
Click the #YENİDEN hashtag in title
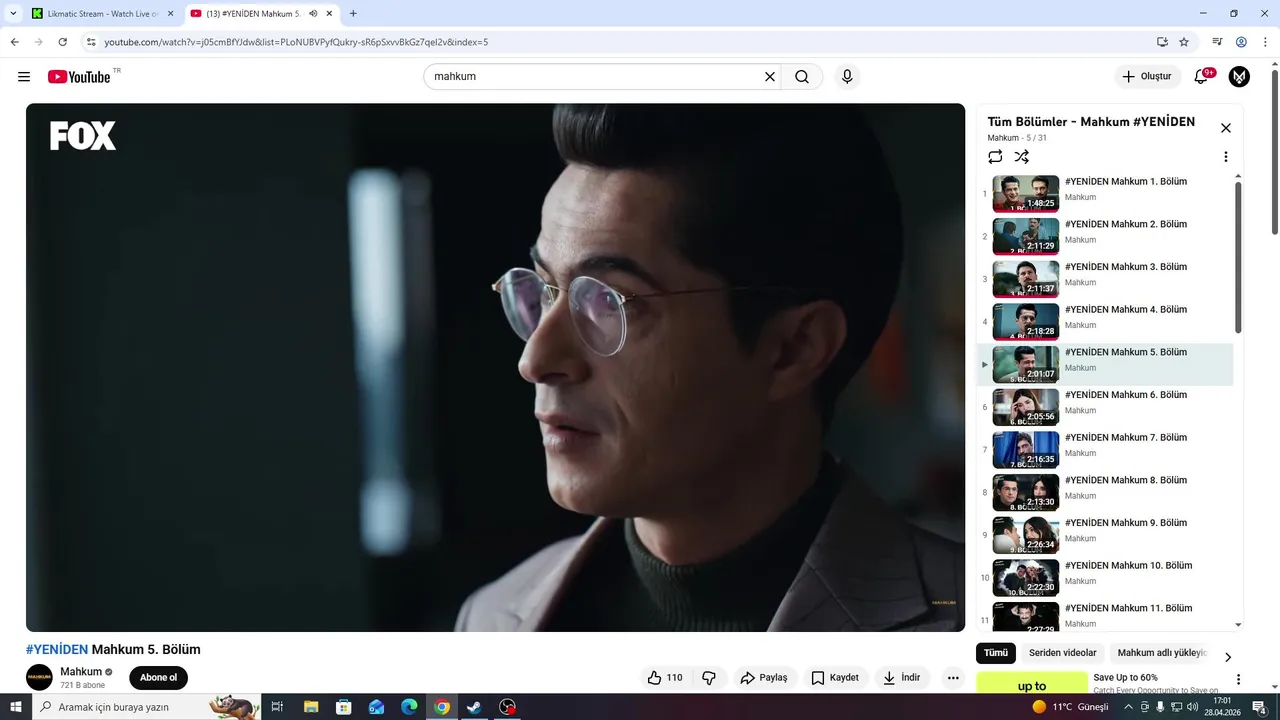click(x=57, y=650)
